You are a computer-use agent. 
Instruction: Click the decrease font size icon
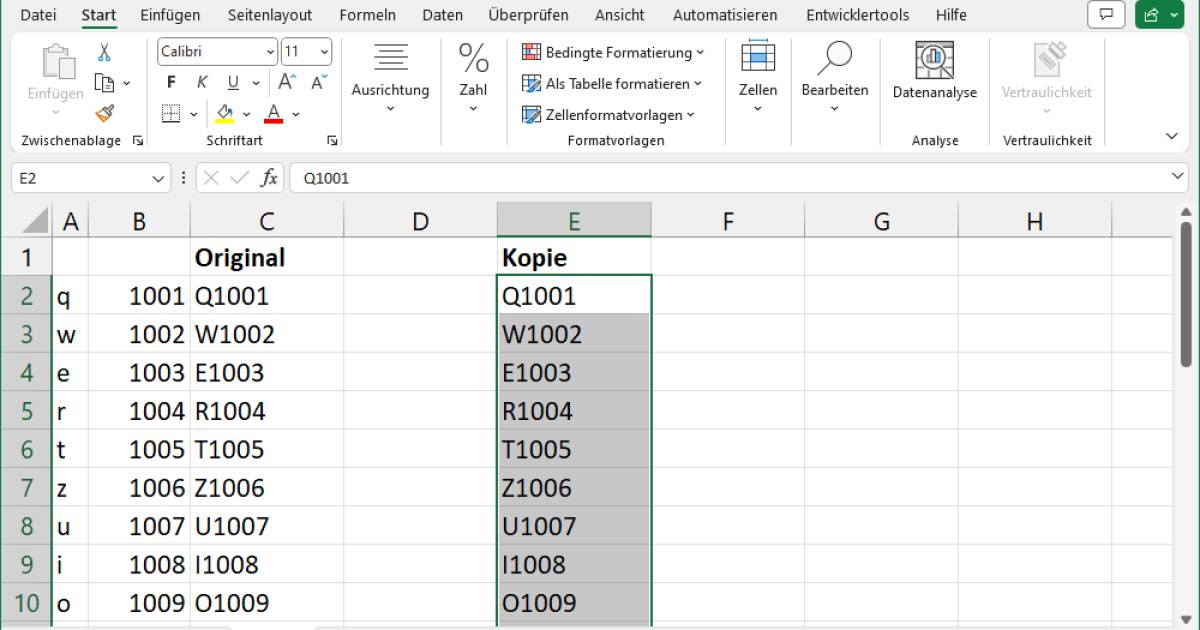[319, 82]
